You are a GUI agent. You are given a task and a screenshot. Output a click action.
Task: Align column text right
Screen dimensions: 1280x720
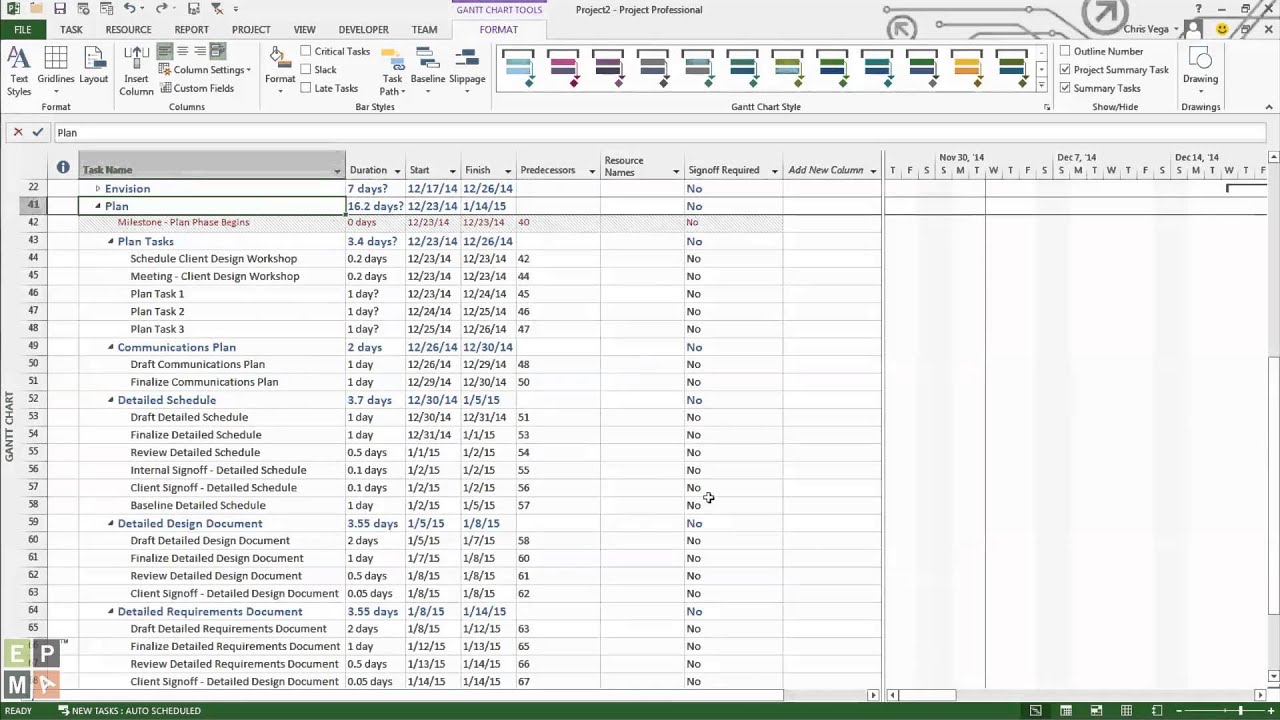click(200, 51)
